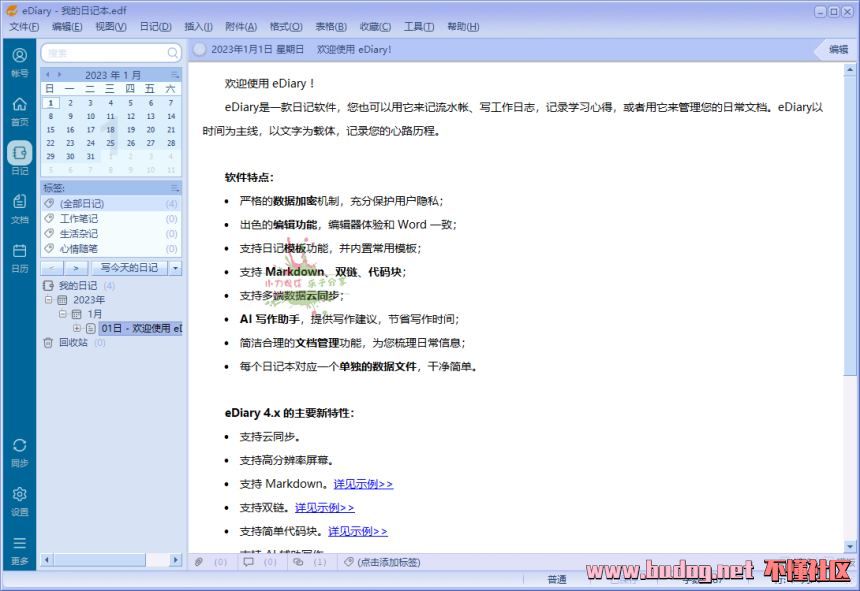Open the 简单代码块 详见示例 link

(358, 531)
